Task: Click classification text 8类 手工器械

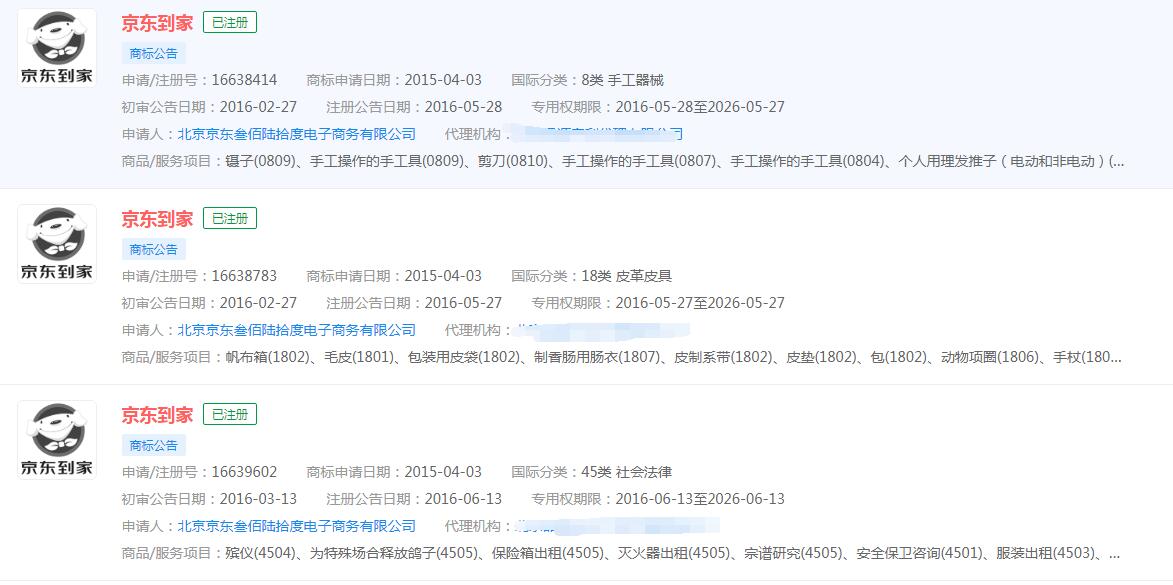Action: pos(622,80)
